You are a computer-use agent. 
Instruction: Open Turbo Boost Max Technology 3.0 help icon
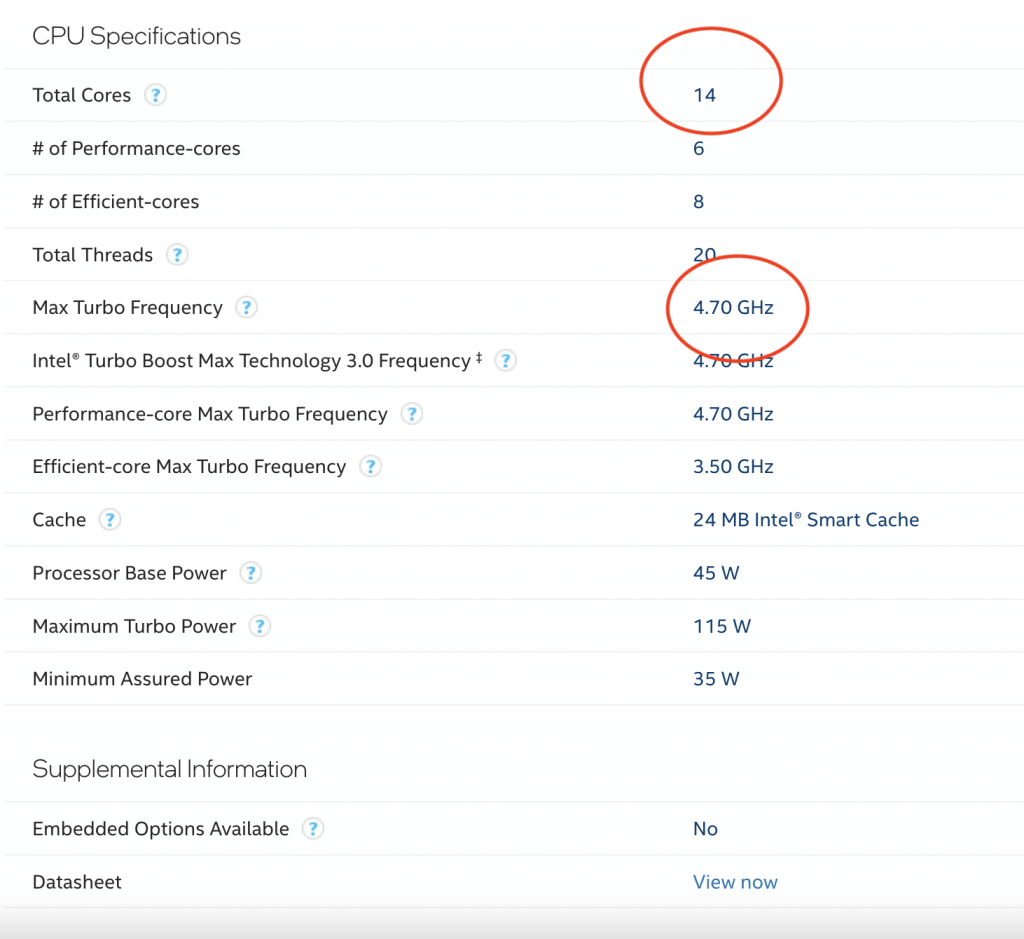[506, 360]
